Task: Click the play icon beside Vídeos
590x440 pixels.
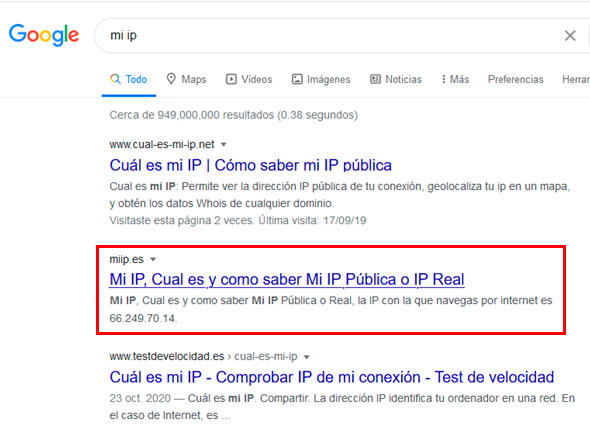Action: [231, 79]
